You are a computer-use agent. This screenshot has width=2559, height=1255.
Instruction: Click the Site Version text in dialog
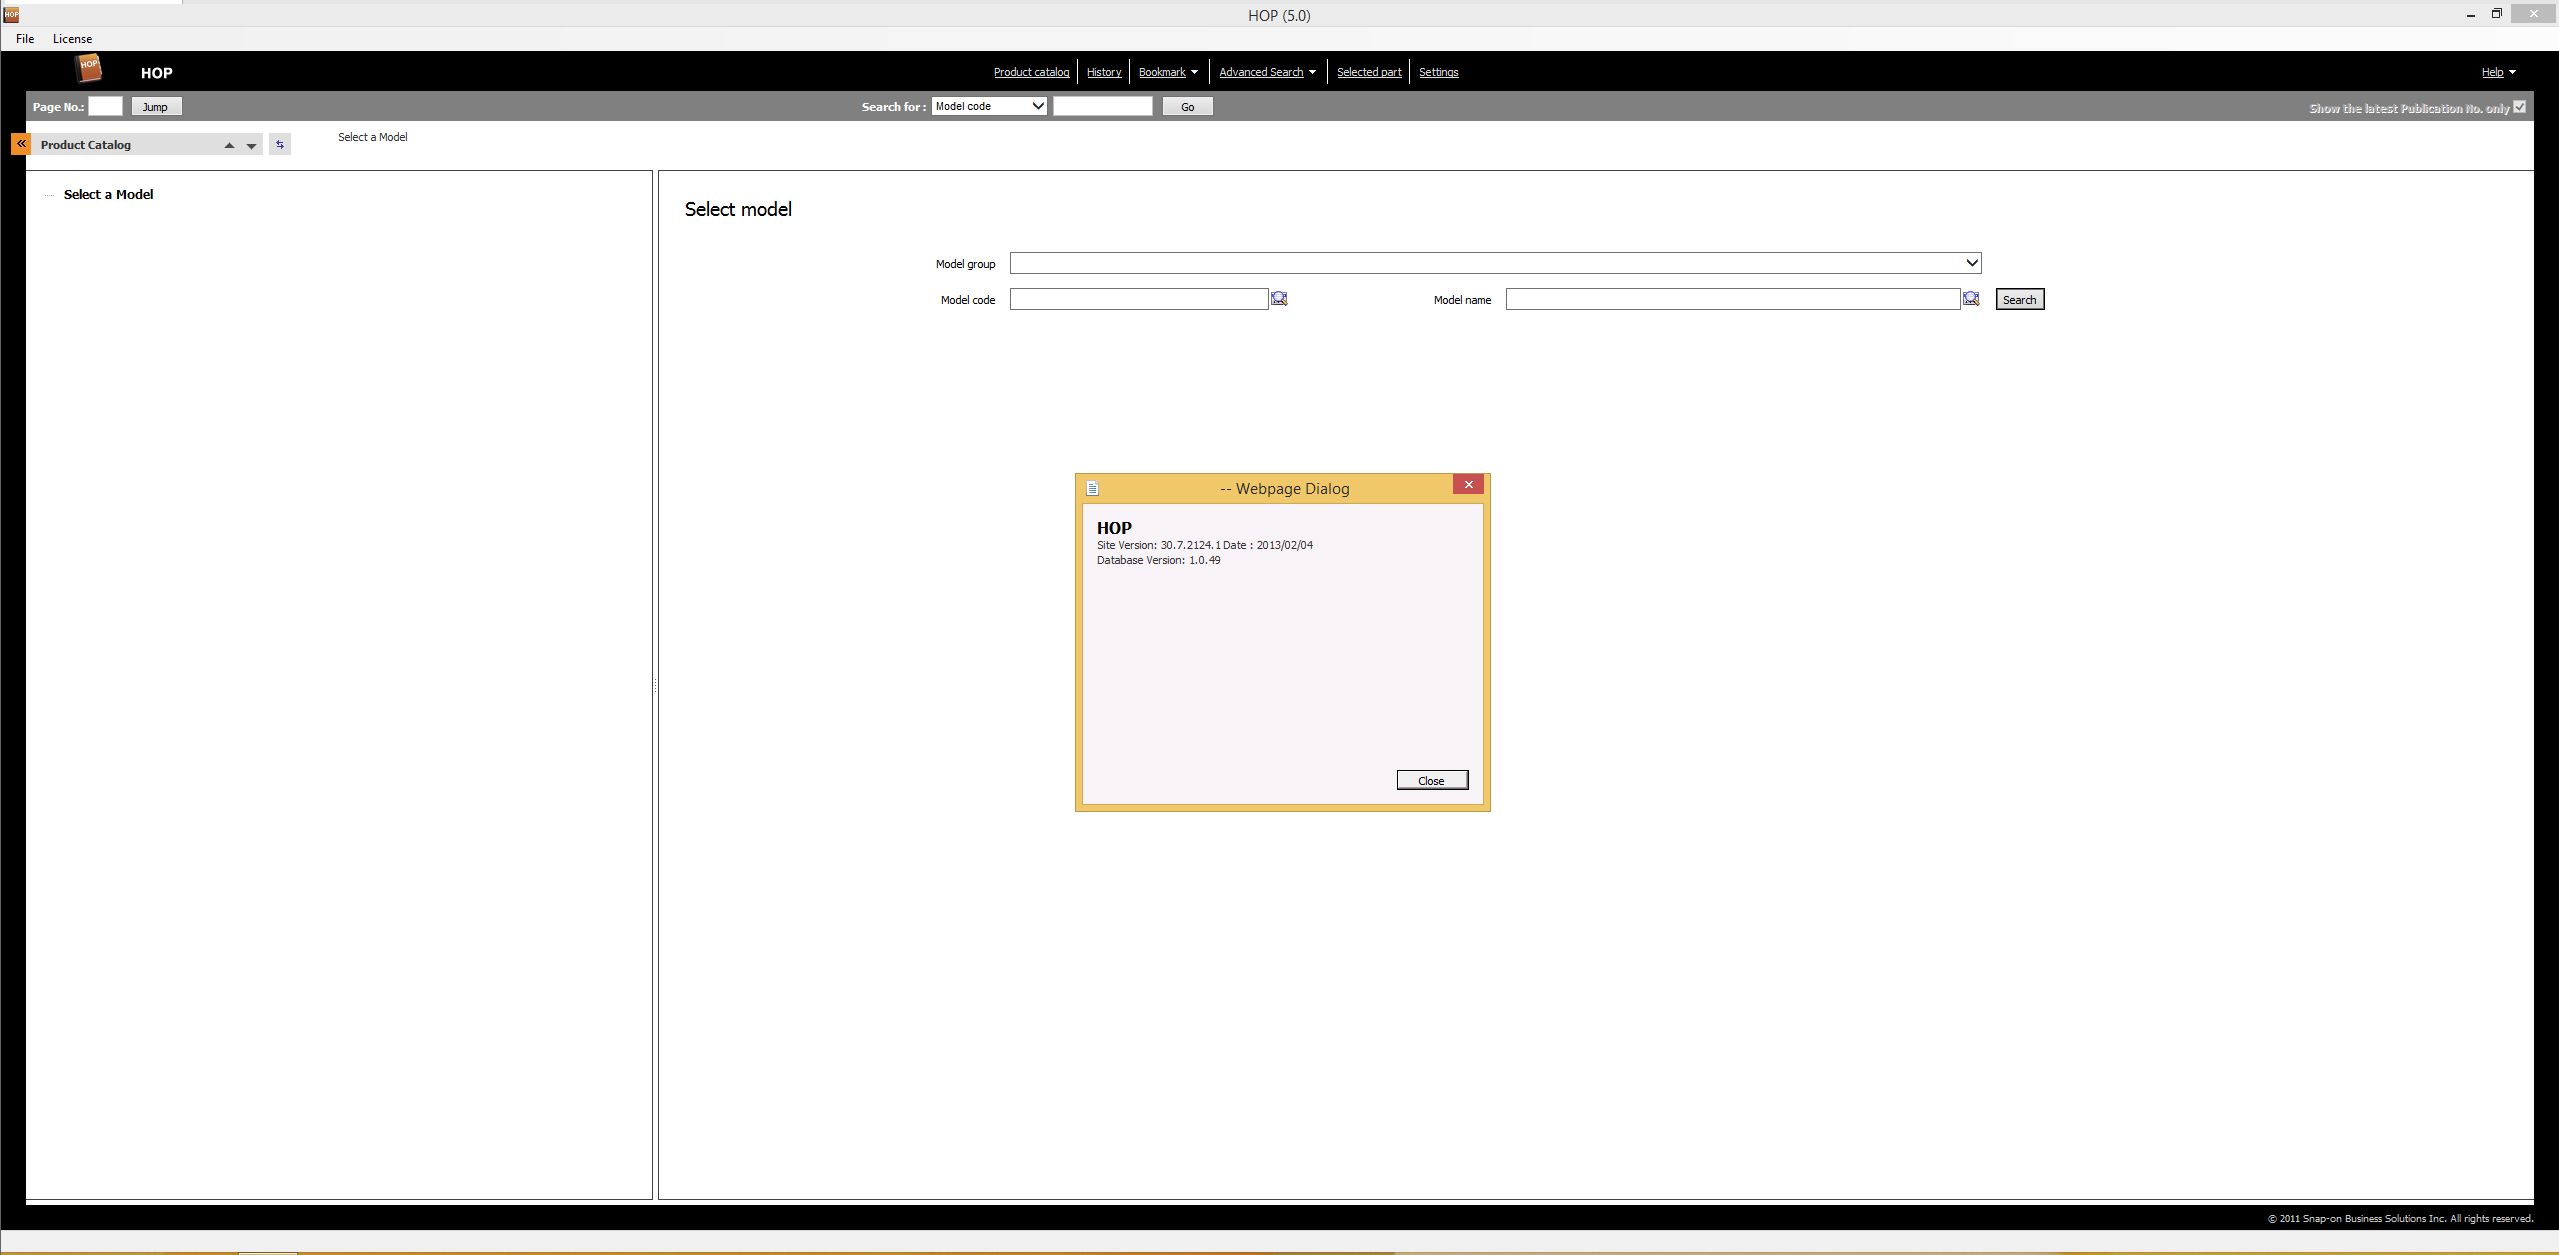1205,545
